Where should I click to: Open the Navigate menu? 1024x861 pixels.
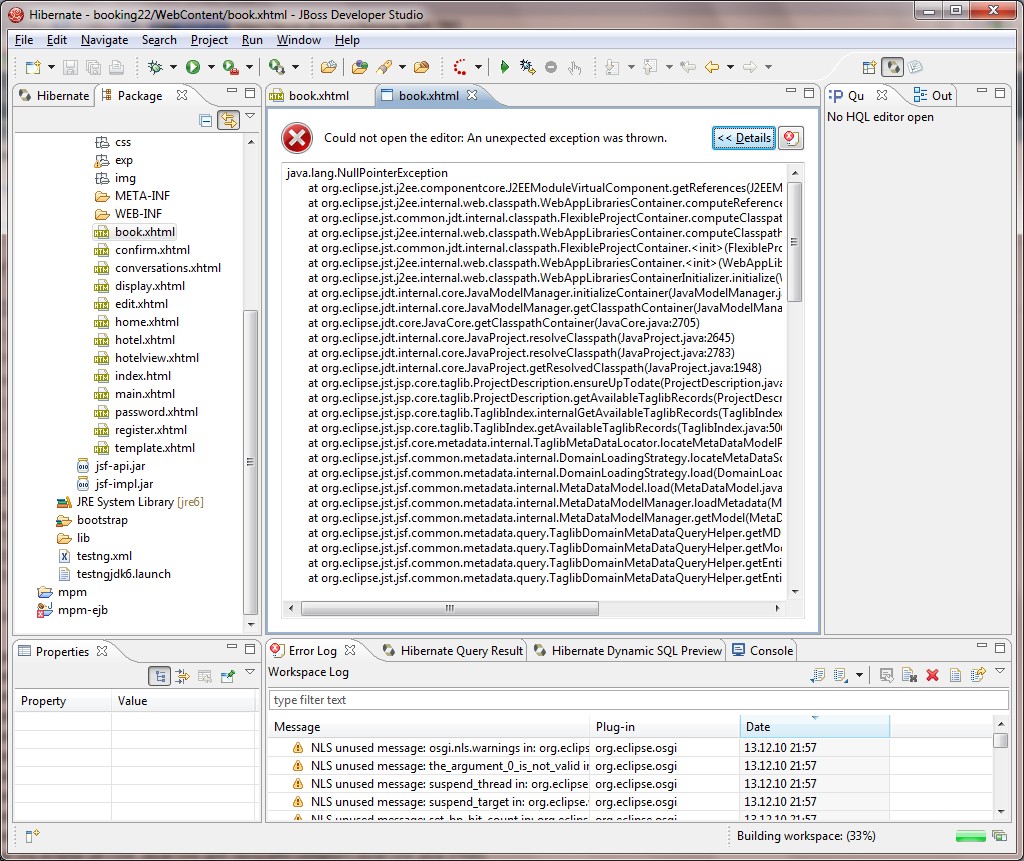[104, 40]
